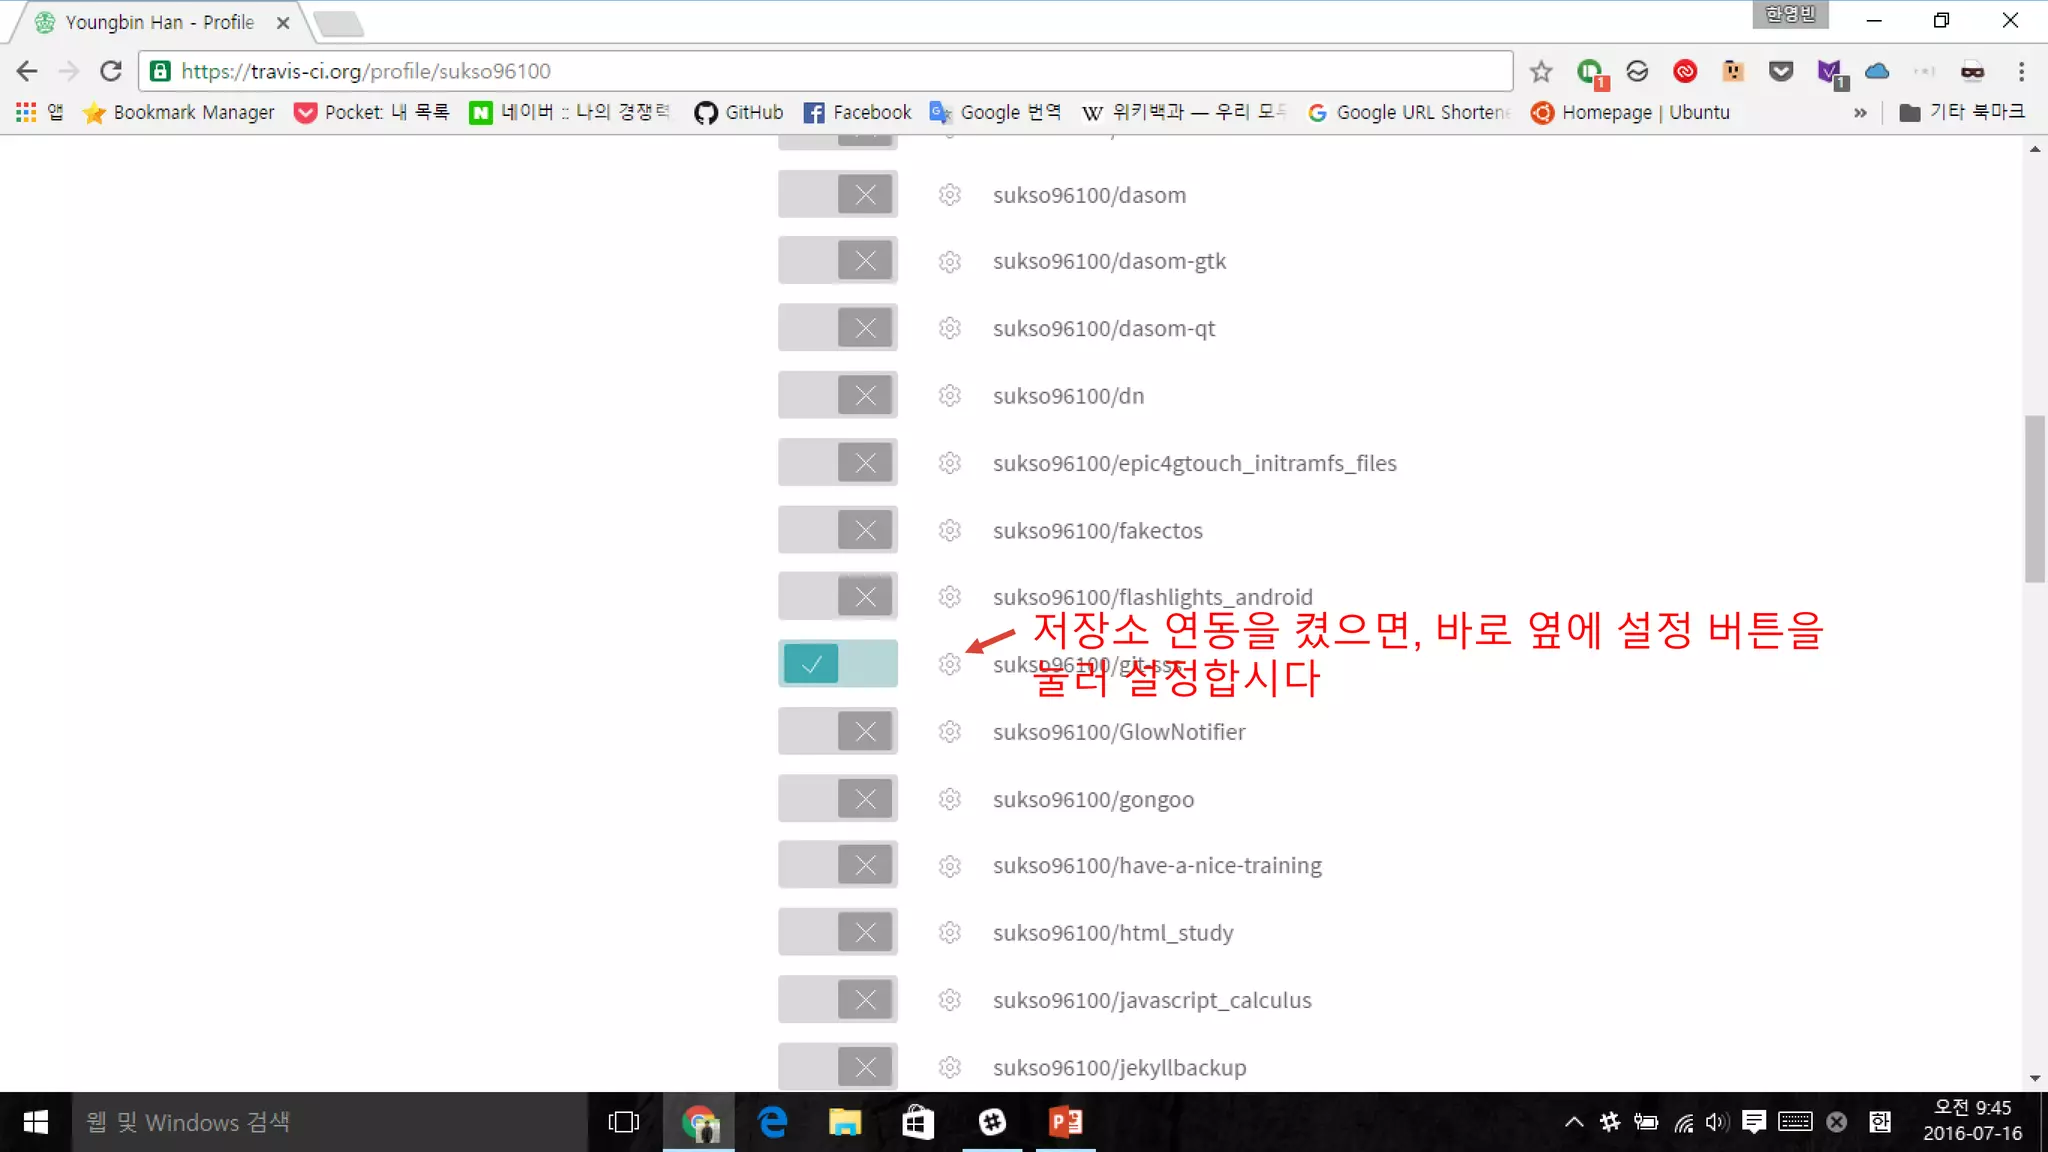Enable the sukso96100/dn repository switch
The width and height of the screenshot is (2048, 1152).
(x=838, y=395)
